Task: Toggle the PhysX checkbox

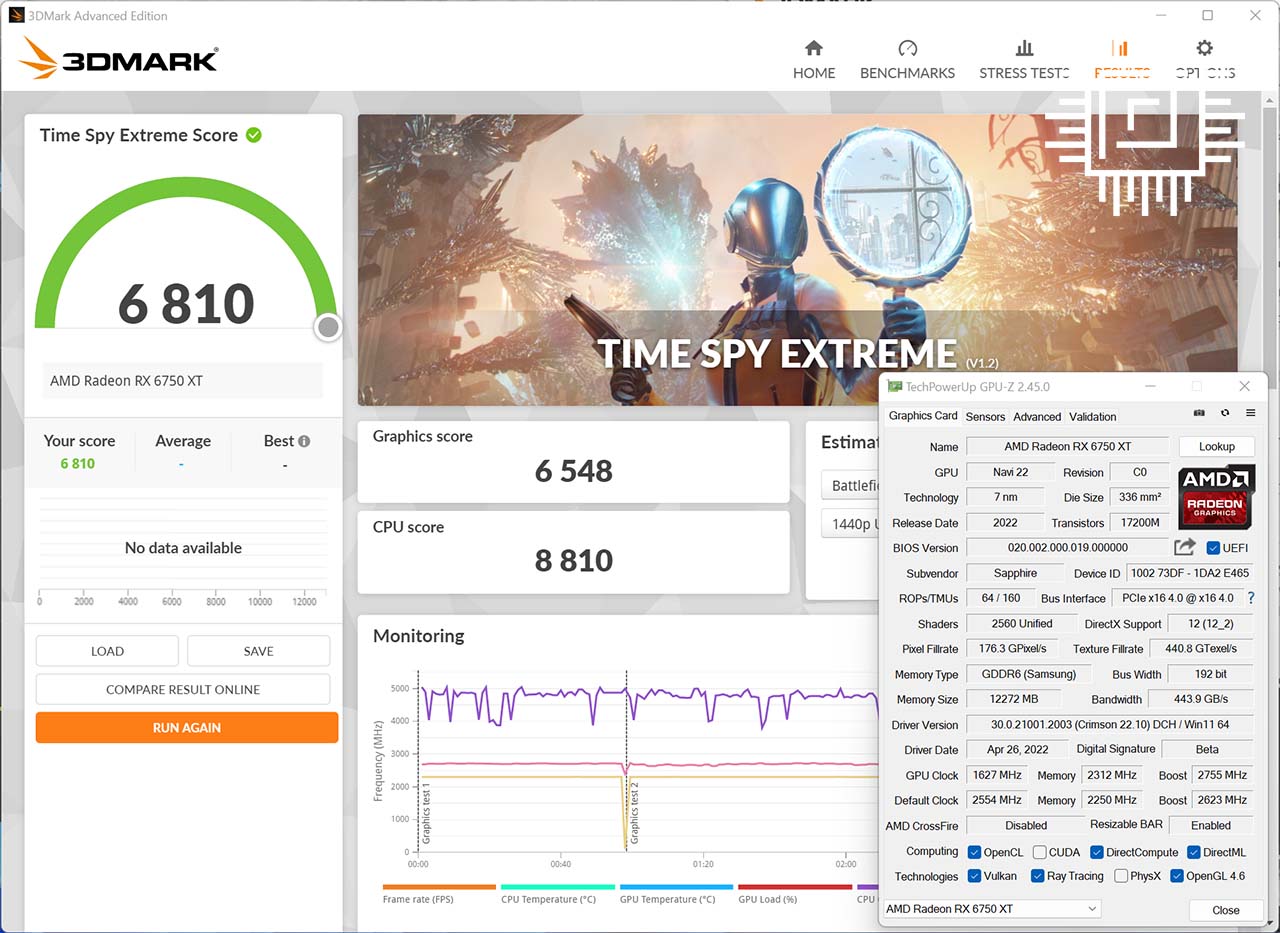Action: click(x=1121, y=876)
